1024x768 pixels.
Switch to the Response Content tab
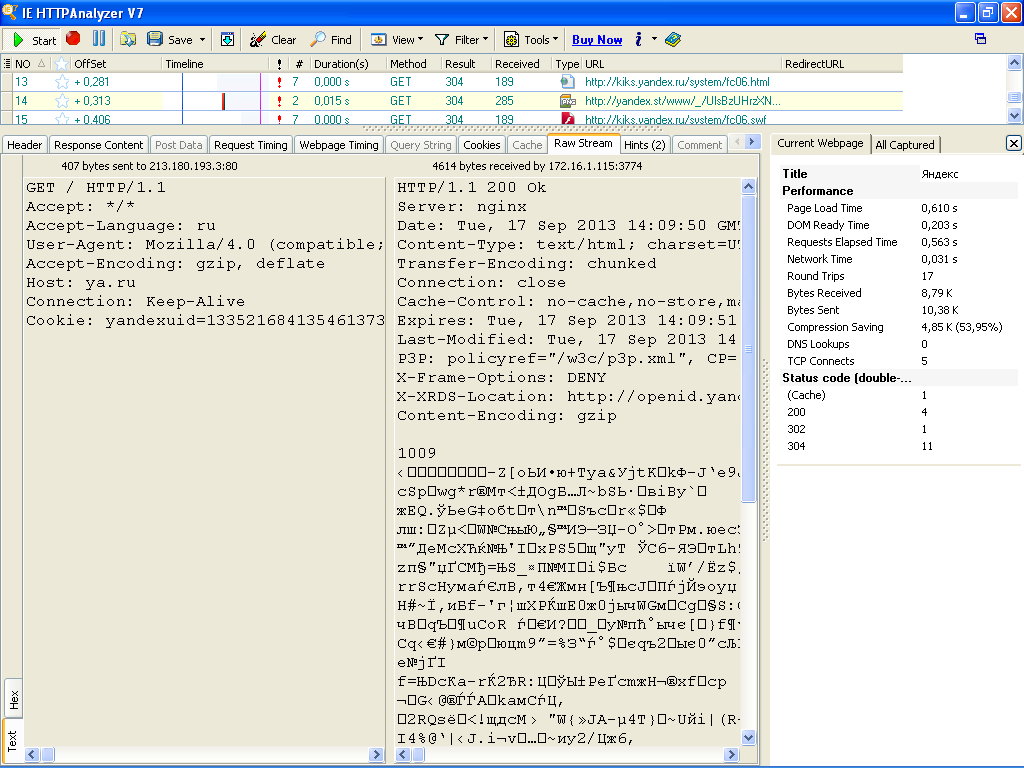99,145
